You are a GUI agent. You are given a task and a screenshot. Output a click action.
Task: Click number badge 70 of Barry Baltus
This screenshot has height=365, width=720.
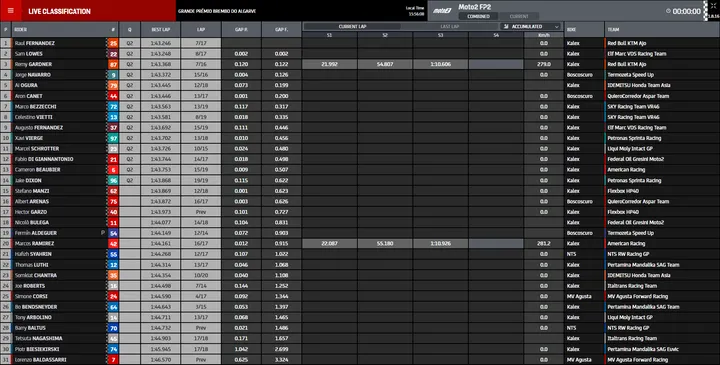click(x=113, y=328)
